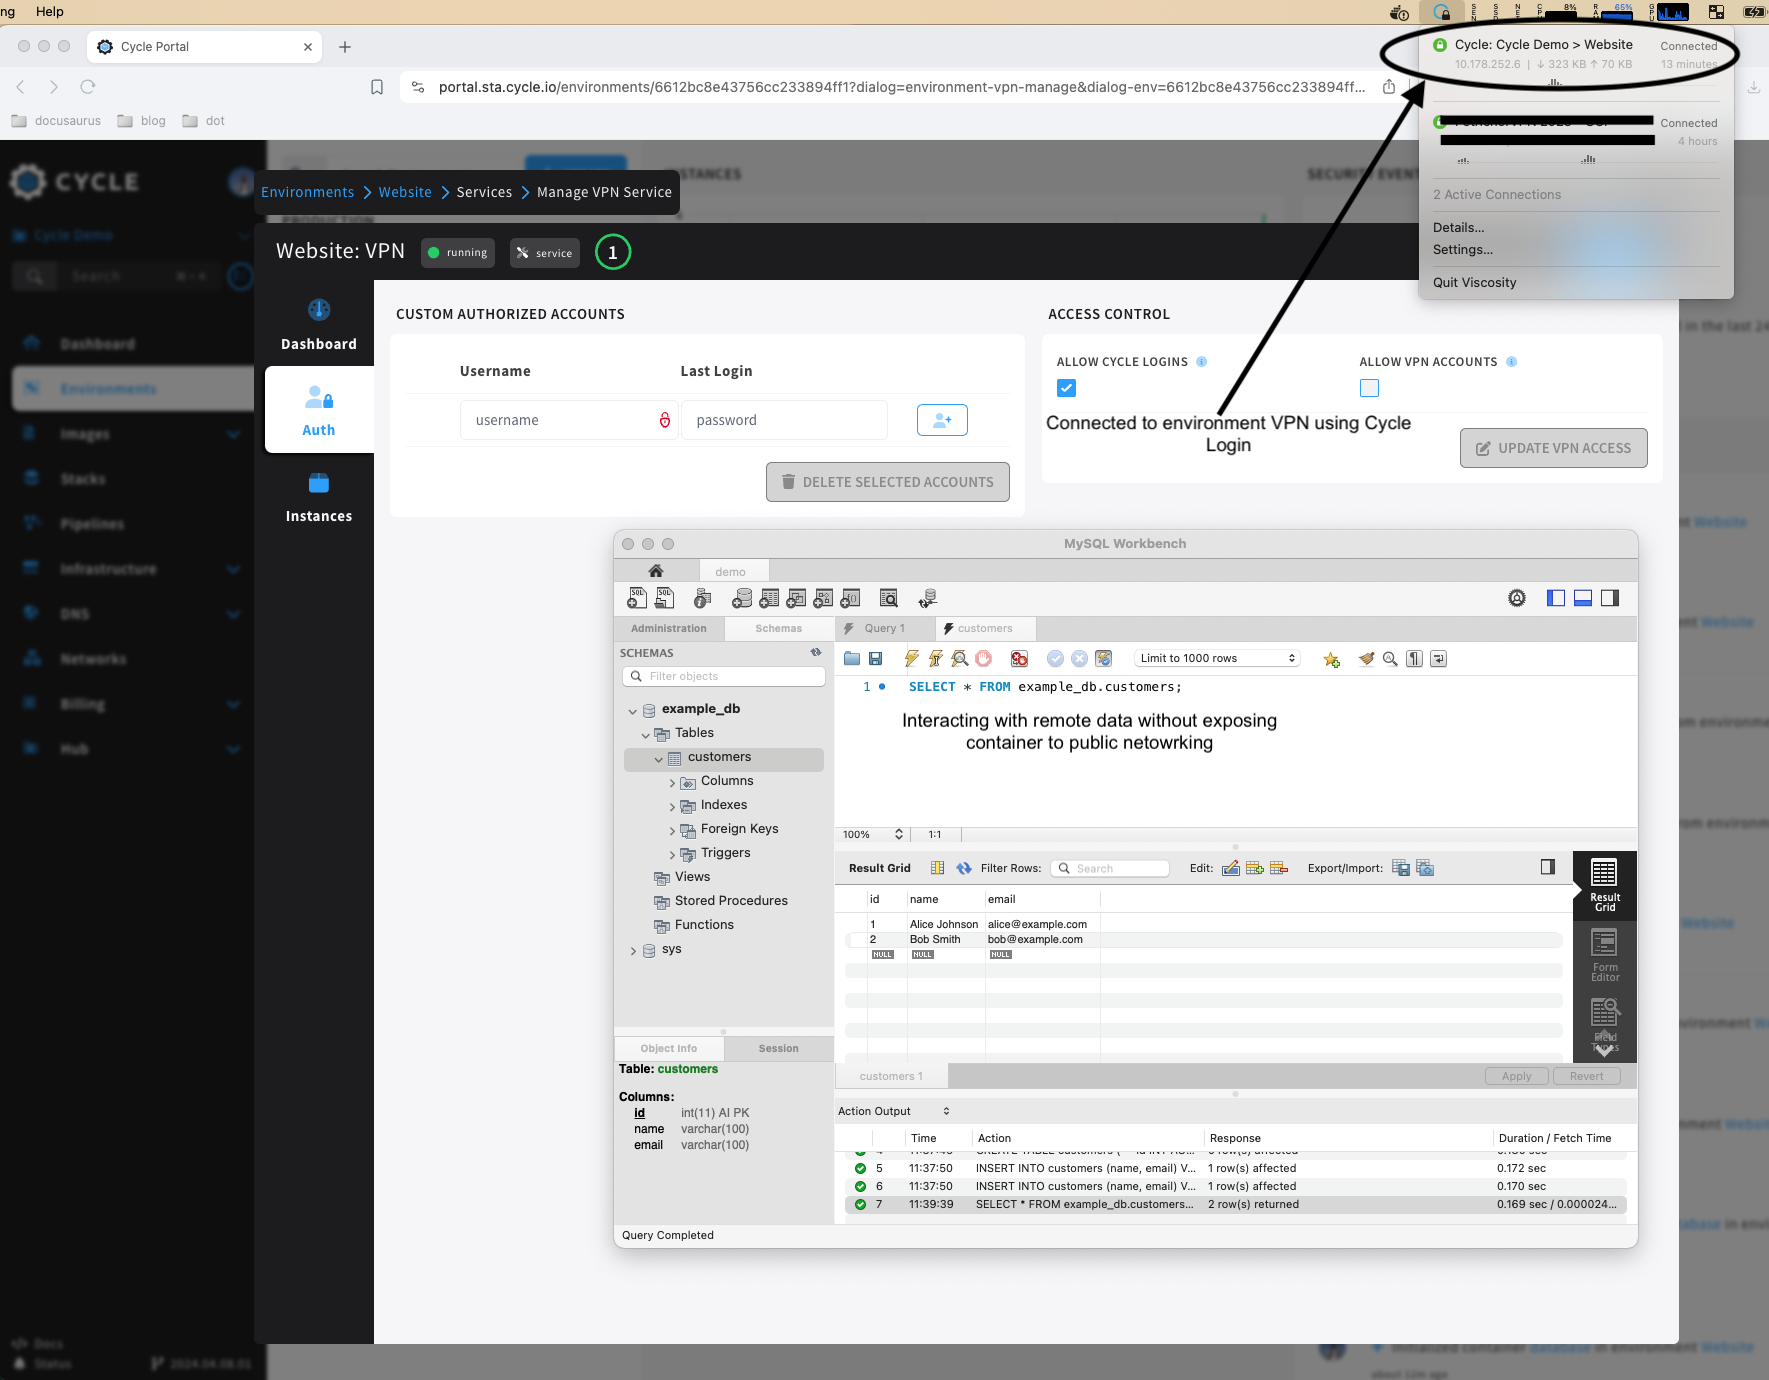Toggle the bottom output panel in Workbench
The width and height of the screenshot is (1769, 1380).
tap(1583, 598)
